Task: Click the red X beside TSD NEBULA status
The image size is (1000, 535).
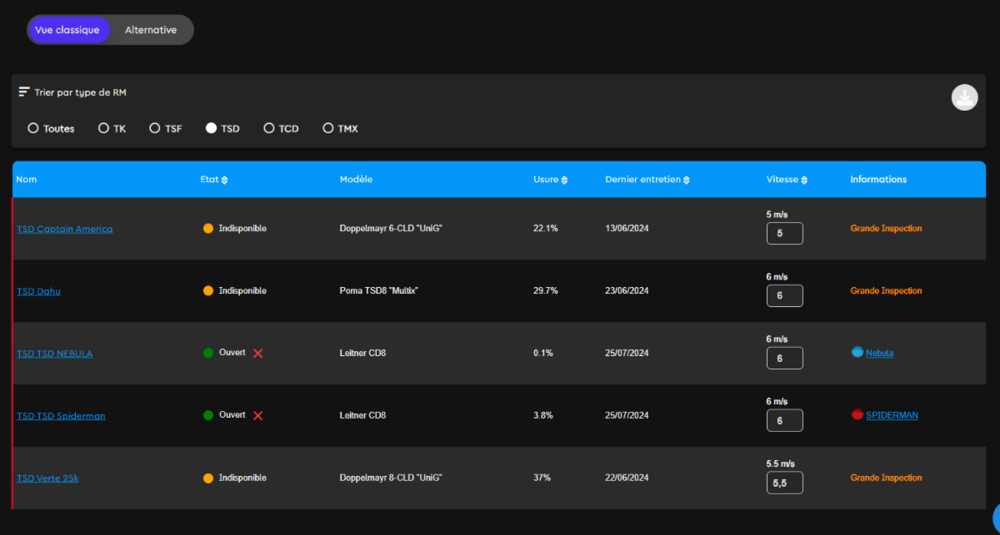Action: click(x=258, y=353)
